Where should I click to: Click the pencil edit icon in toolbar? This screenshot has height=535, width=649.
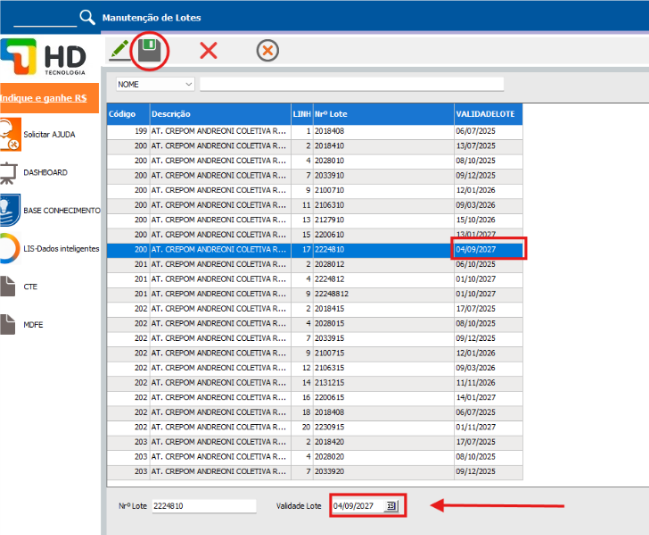(x=119, y=49)
